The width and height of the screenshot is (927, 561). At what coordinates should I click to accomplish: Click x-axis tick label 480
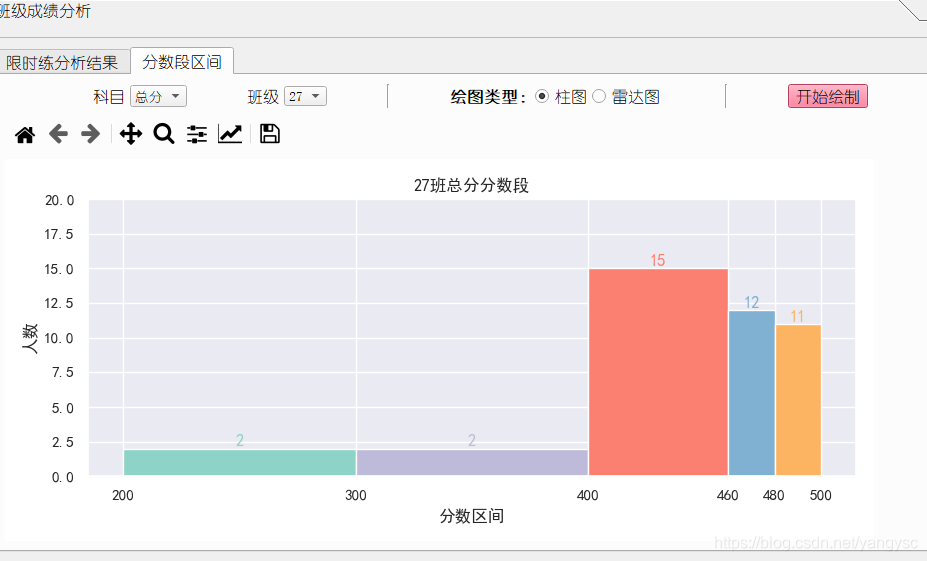click(x=773, y=495)
